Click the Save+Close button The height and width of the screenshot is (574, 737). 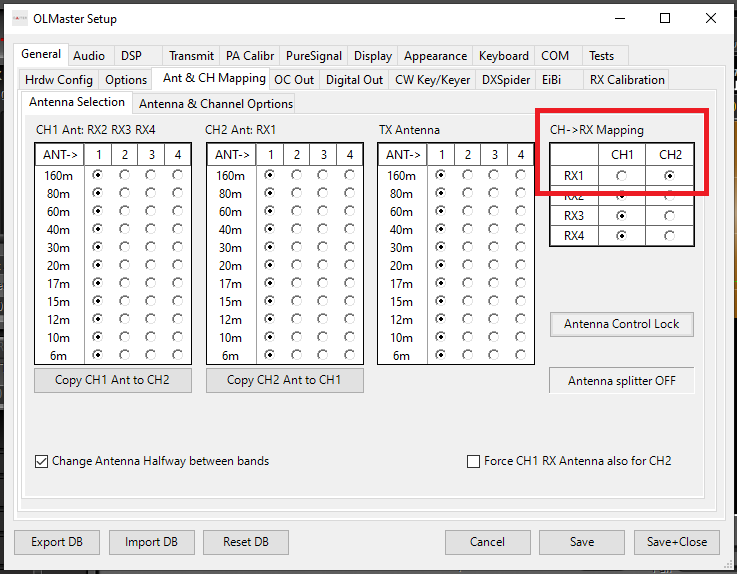point(676,542)
